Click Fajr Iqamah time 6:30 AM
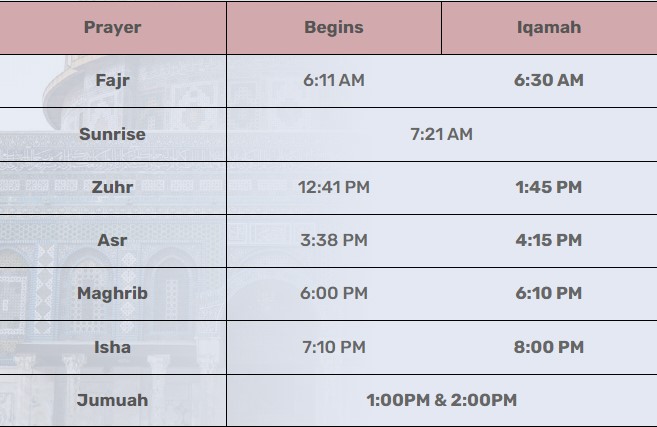The image size is (657, 427). [x=548, y=80]
